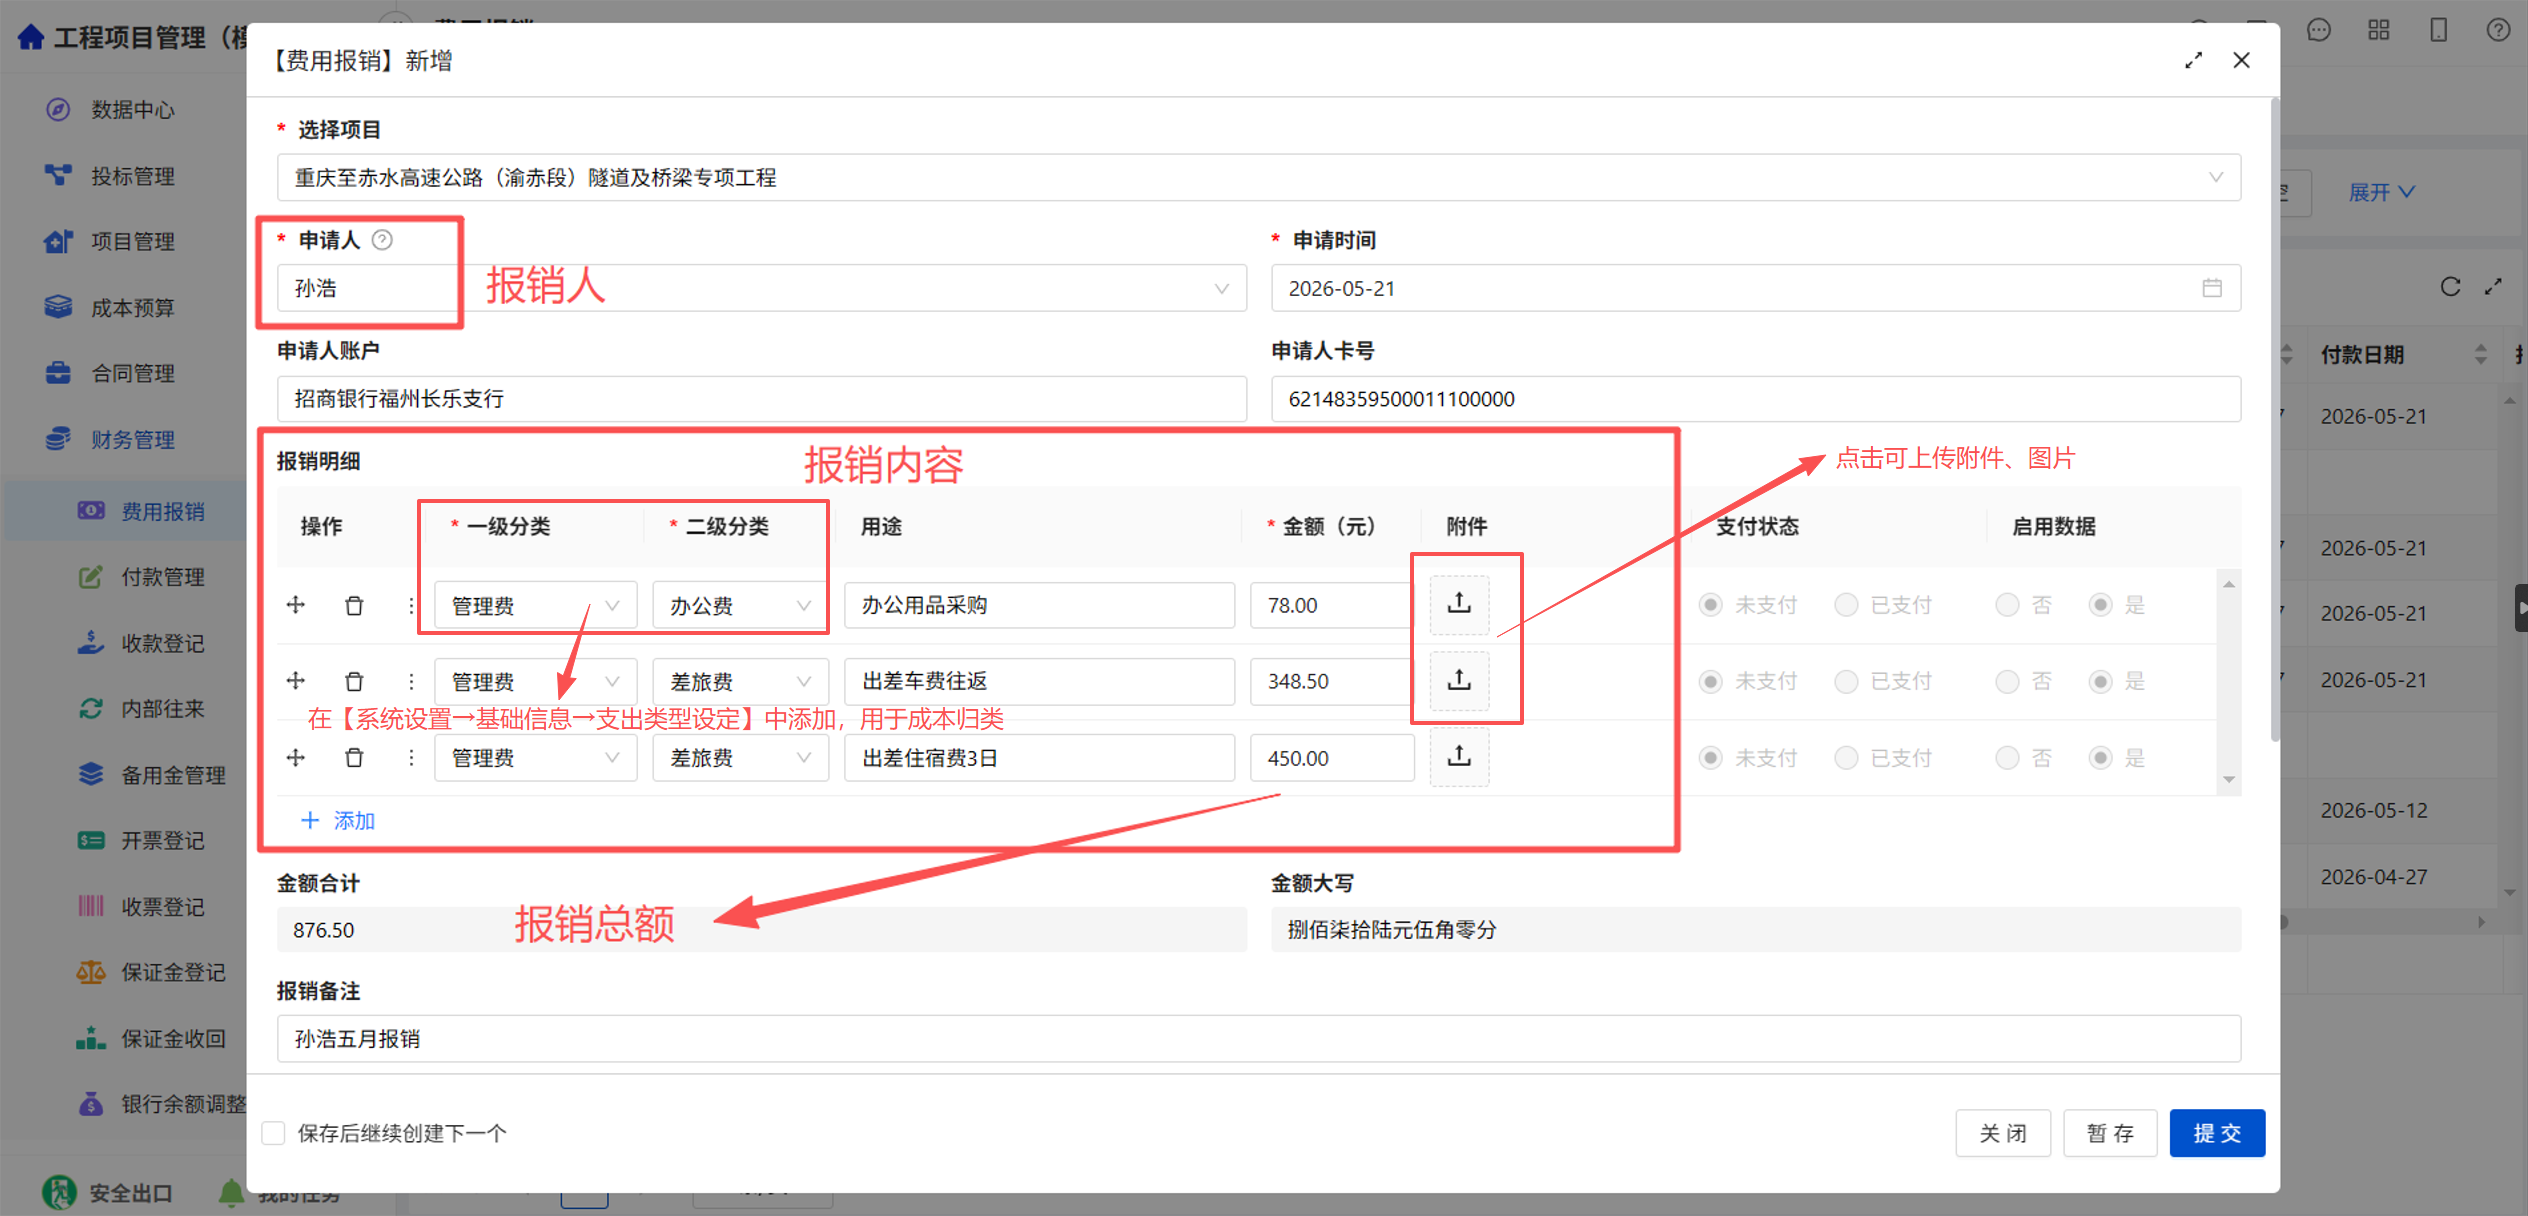2528x1216 pixels.
Task: Open 二级分类 dropdown in 出差车费往返 row
Action: pos(740,681)
